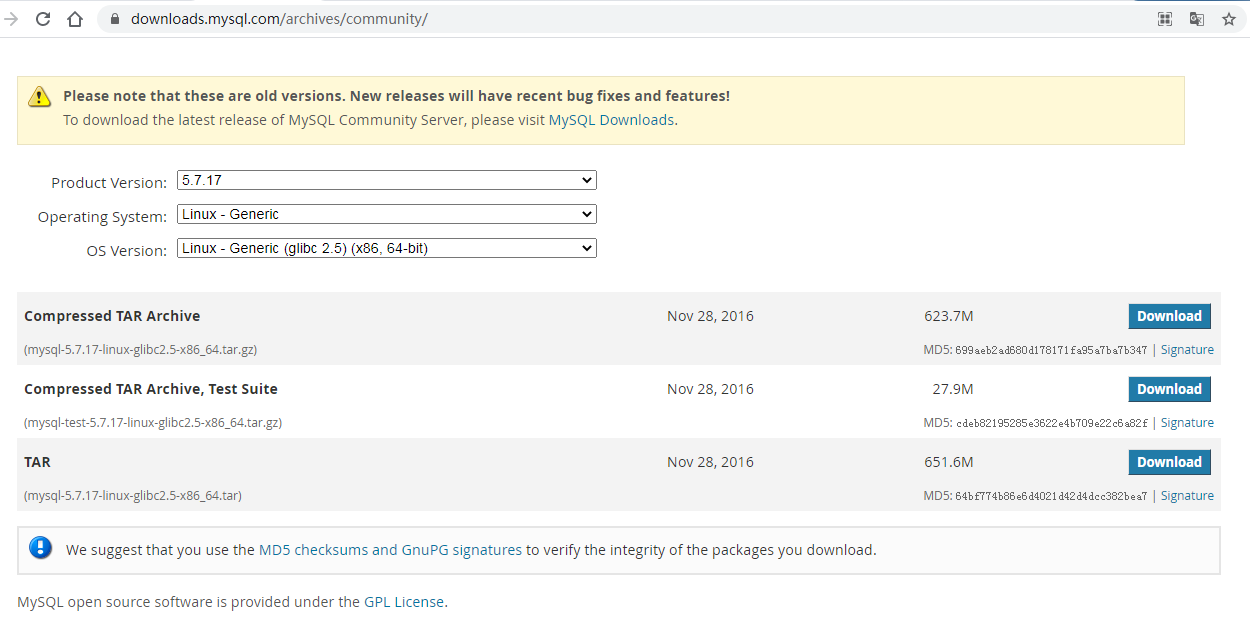Click the translate page icon

click(1197, 19)
